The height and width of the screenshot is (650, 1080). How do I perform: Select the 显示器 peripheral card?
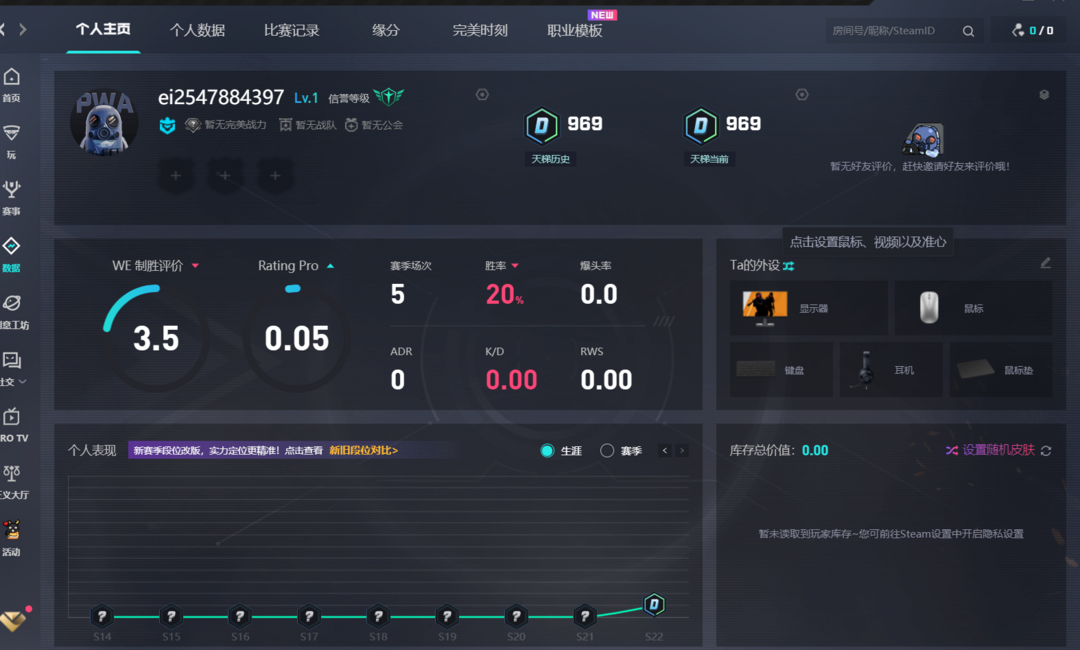tap(809, 308)
